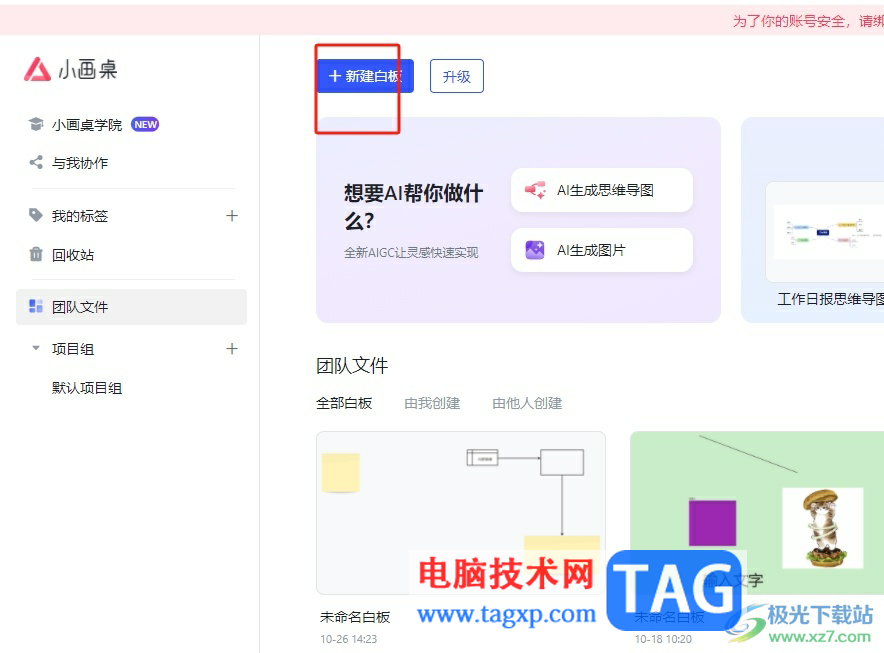Screen dimensions: 884x653
Task: Select 默认项目组 tree item
Action: [87, 388]
